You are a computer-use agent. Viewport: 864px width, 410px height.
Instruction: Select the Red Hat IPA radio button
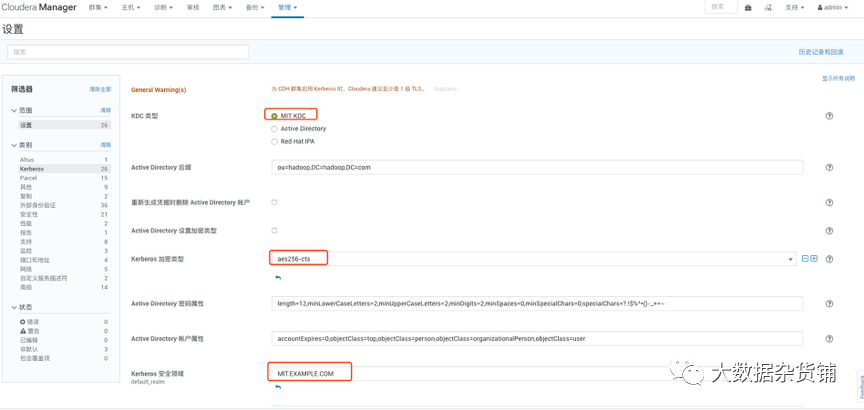click(274, 142)
